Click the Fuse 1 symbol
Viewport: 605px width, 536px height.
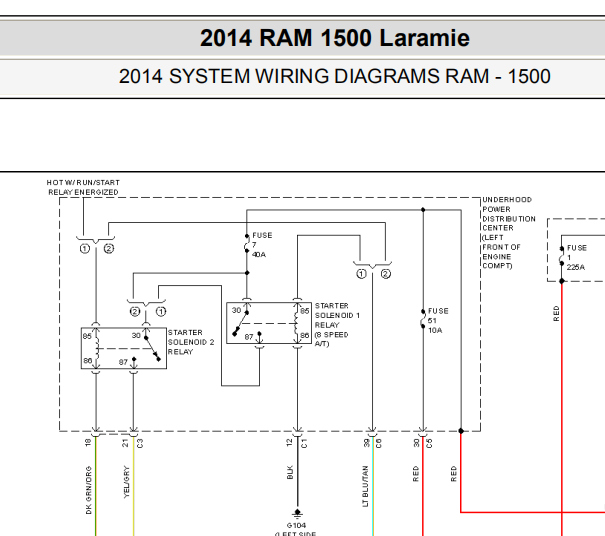[562, 256]
